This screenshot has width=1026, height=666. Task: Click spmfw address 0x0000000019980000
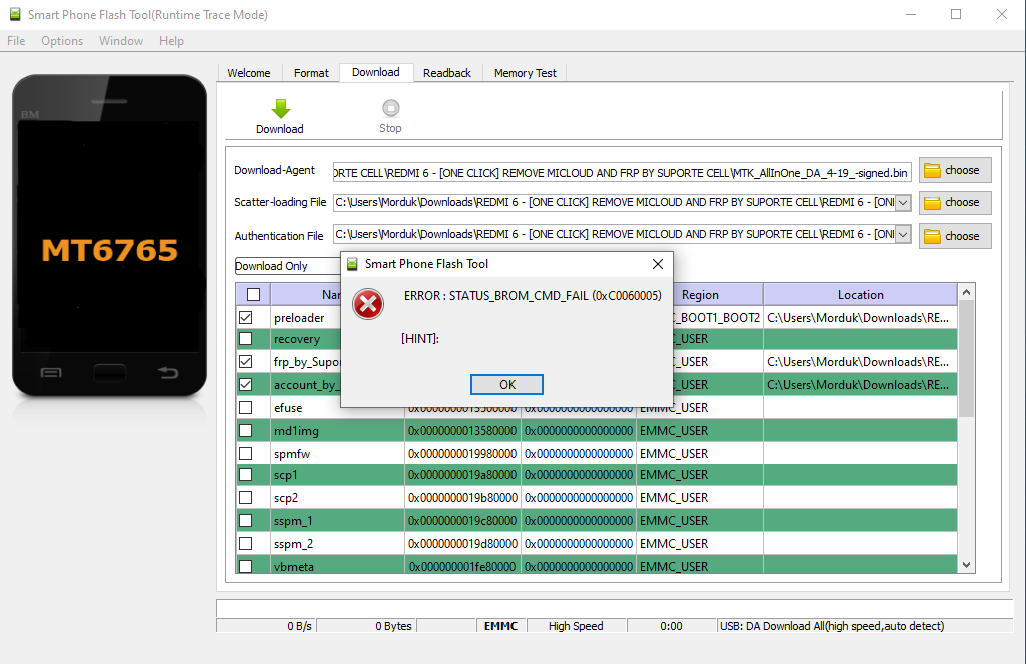(x=463, y=453)
